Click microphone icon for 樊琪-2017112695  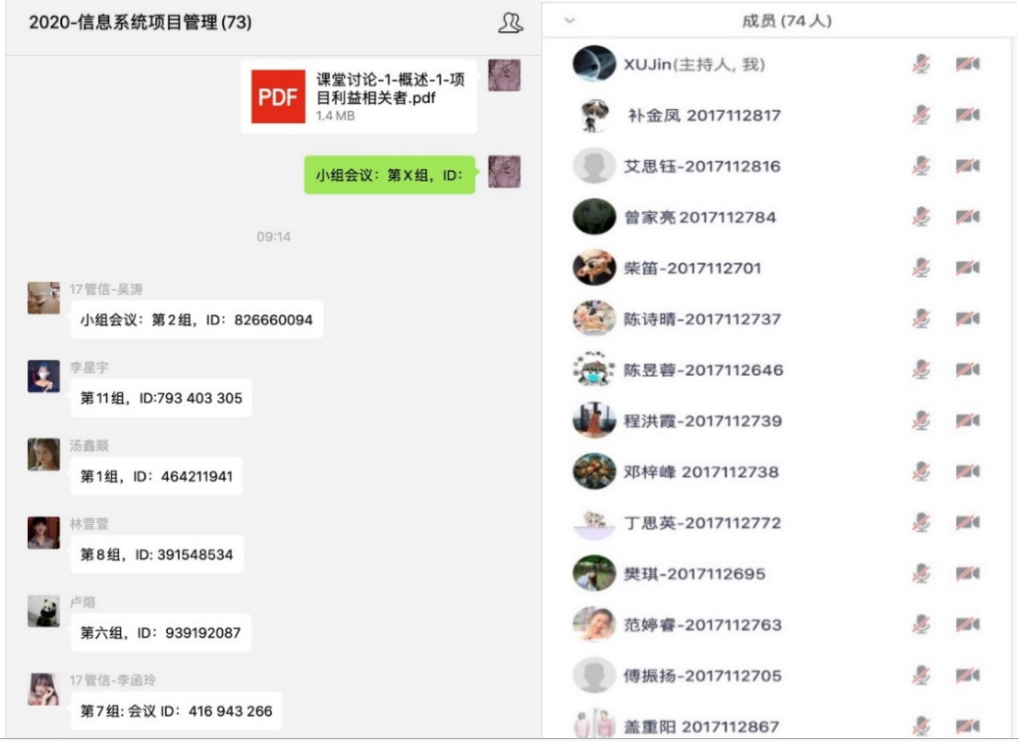(x=921, y=573)
